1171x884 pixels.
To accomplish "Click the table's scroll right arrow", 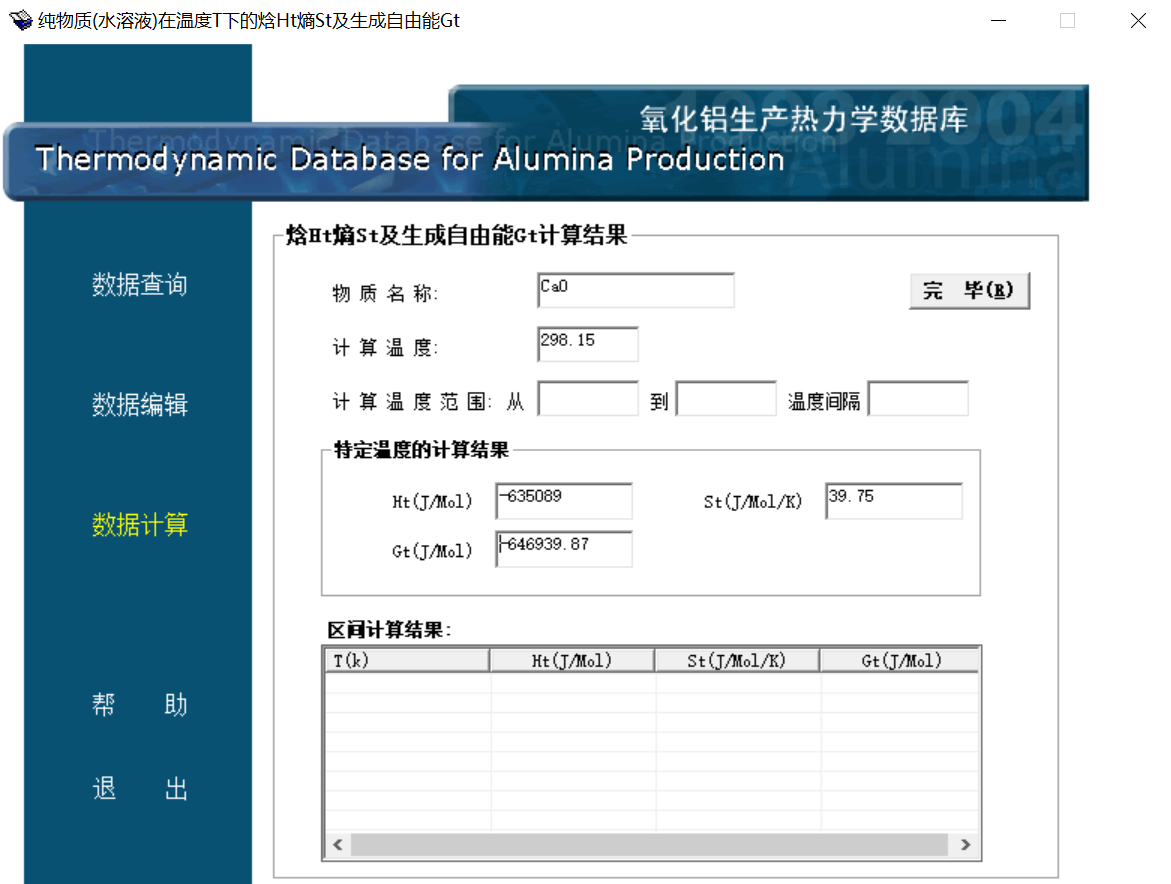I will (965, 845).
